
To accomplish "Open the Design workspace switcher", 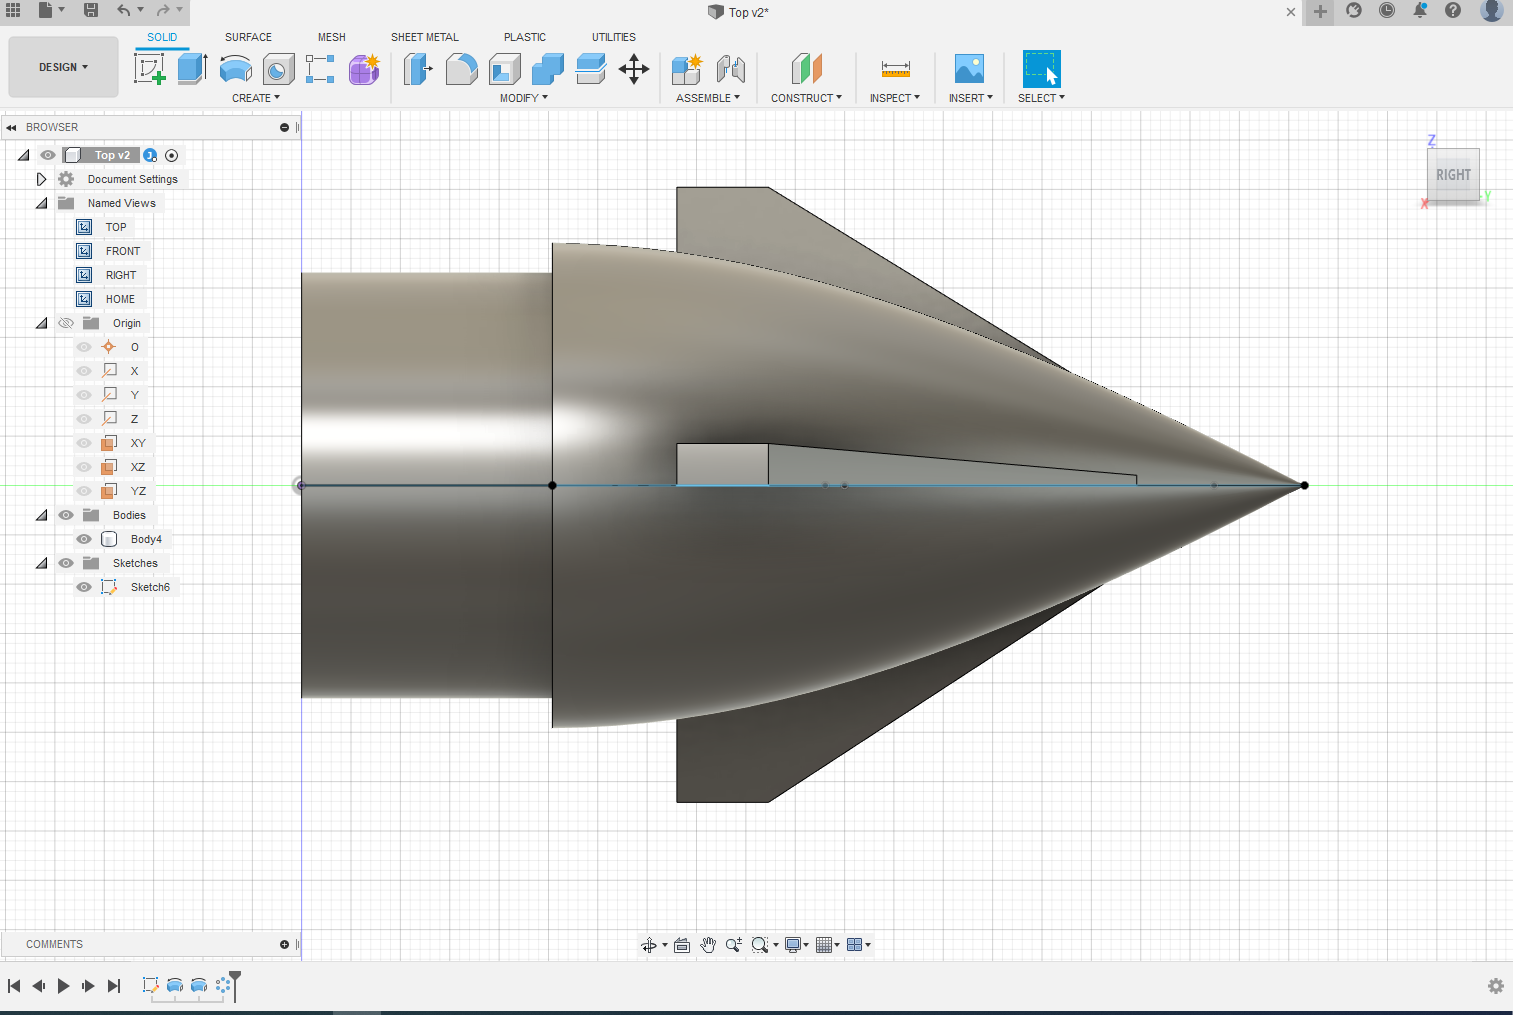I will (x=62, y=67).
